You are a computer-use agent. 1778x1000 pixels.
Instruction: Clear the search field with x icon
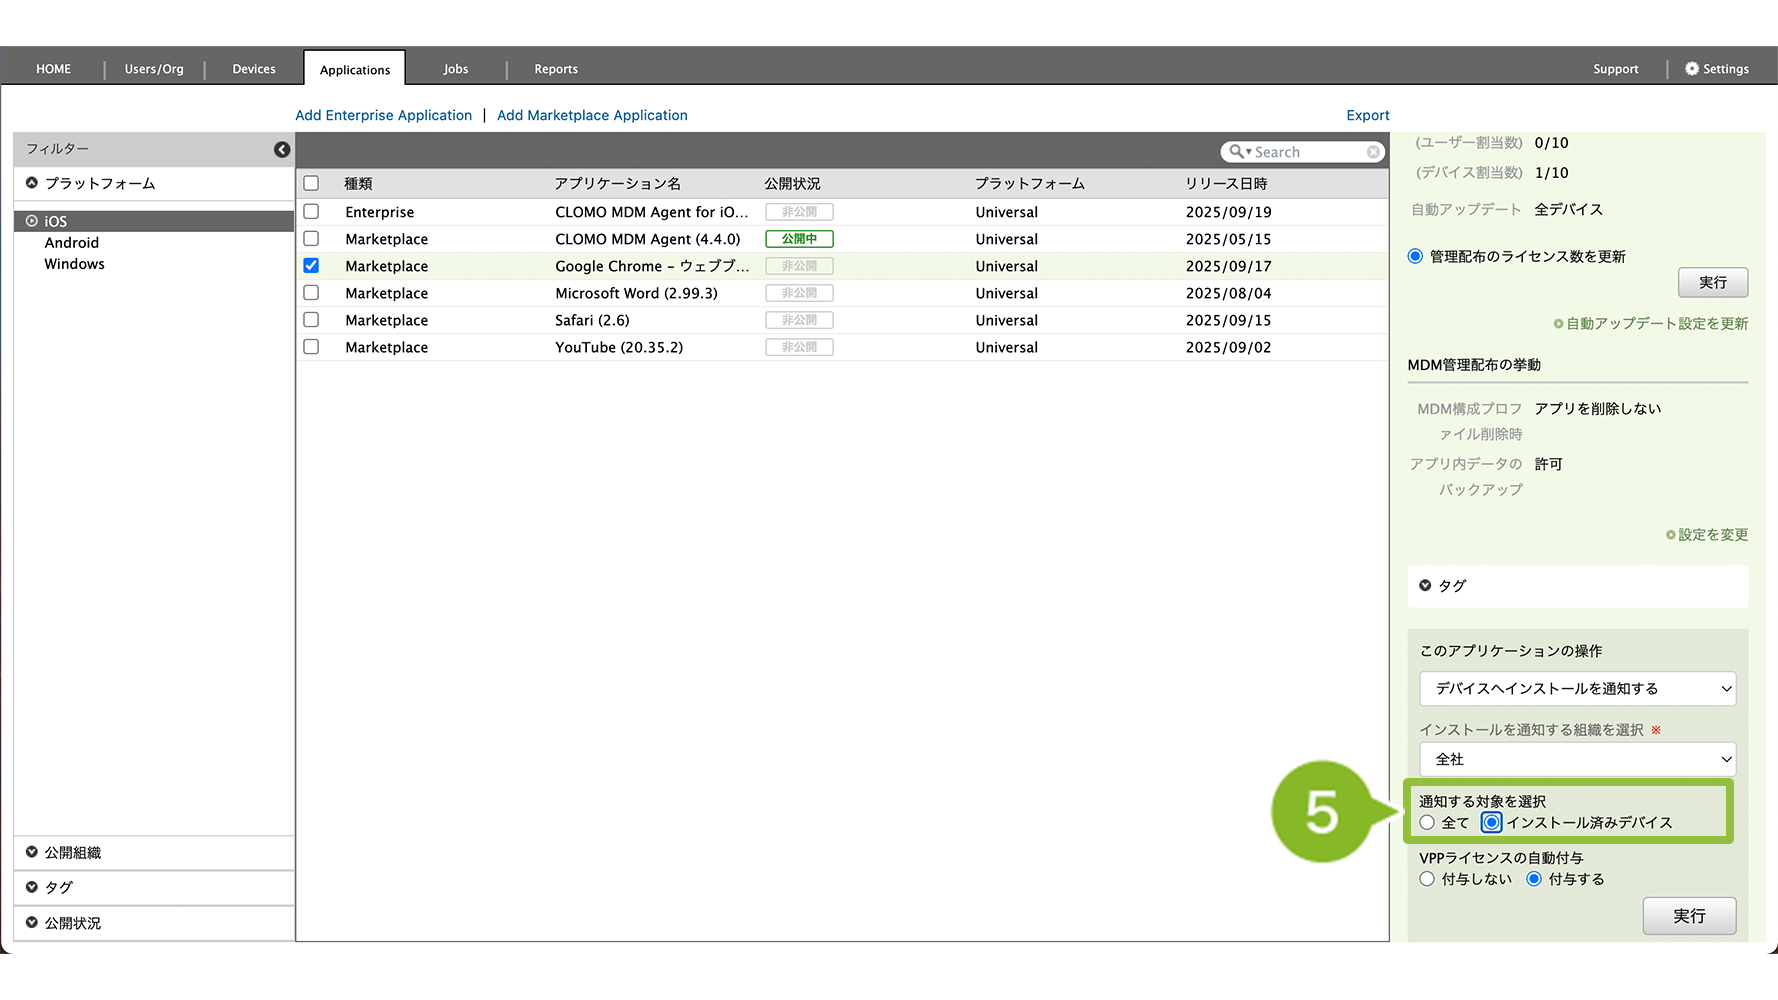(x=1373, y=152)
